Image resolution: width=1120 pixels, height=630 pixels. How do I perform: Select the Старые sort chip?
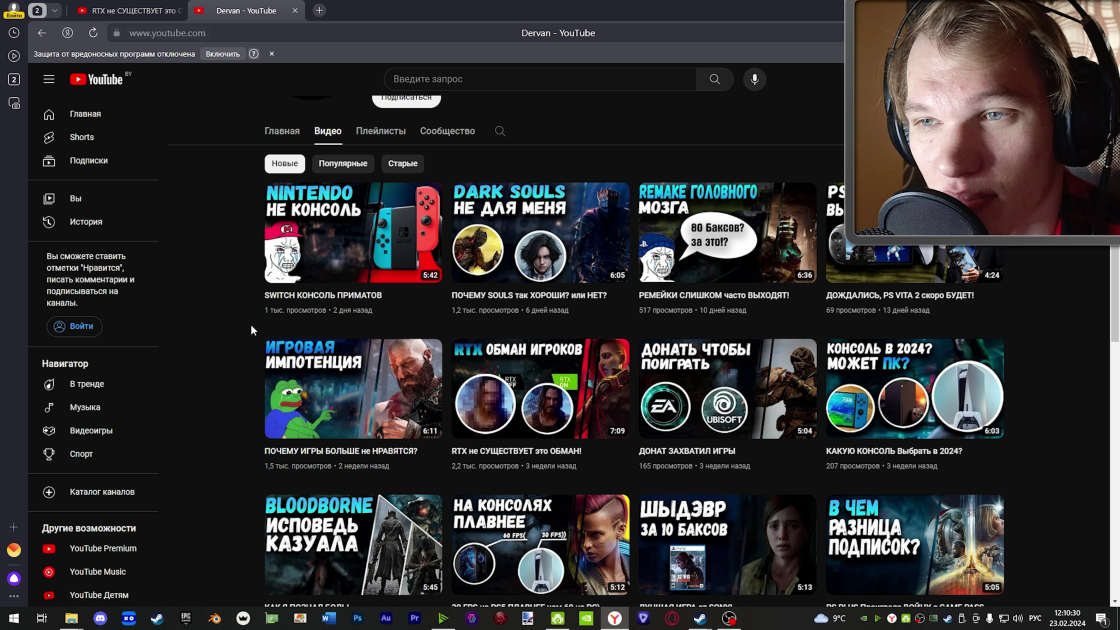[x=403, y=164]
